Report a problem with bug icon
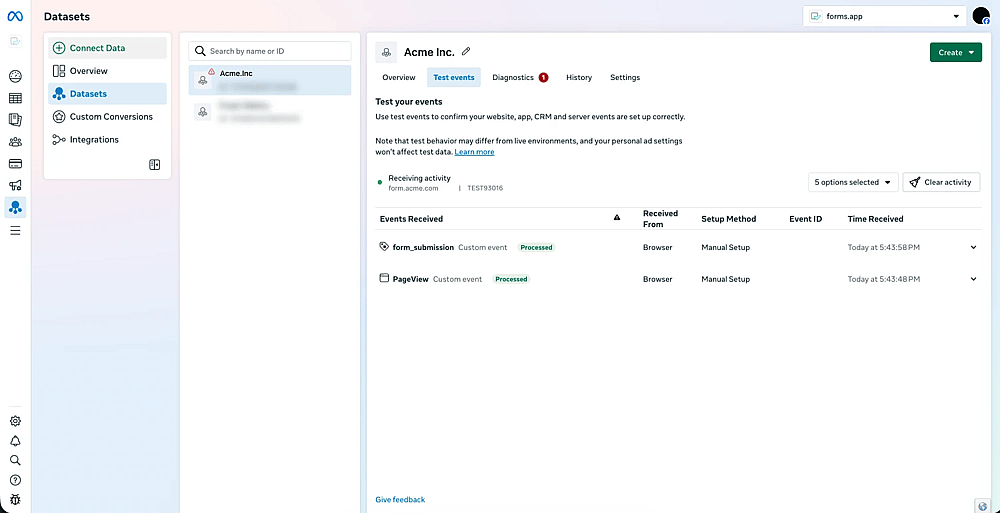The width and height of the screenshot is (1000, 513). (15, 500)
